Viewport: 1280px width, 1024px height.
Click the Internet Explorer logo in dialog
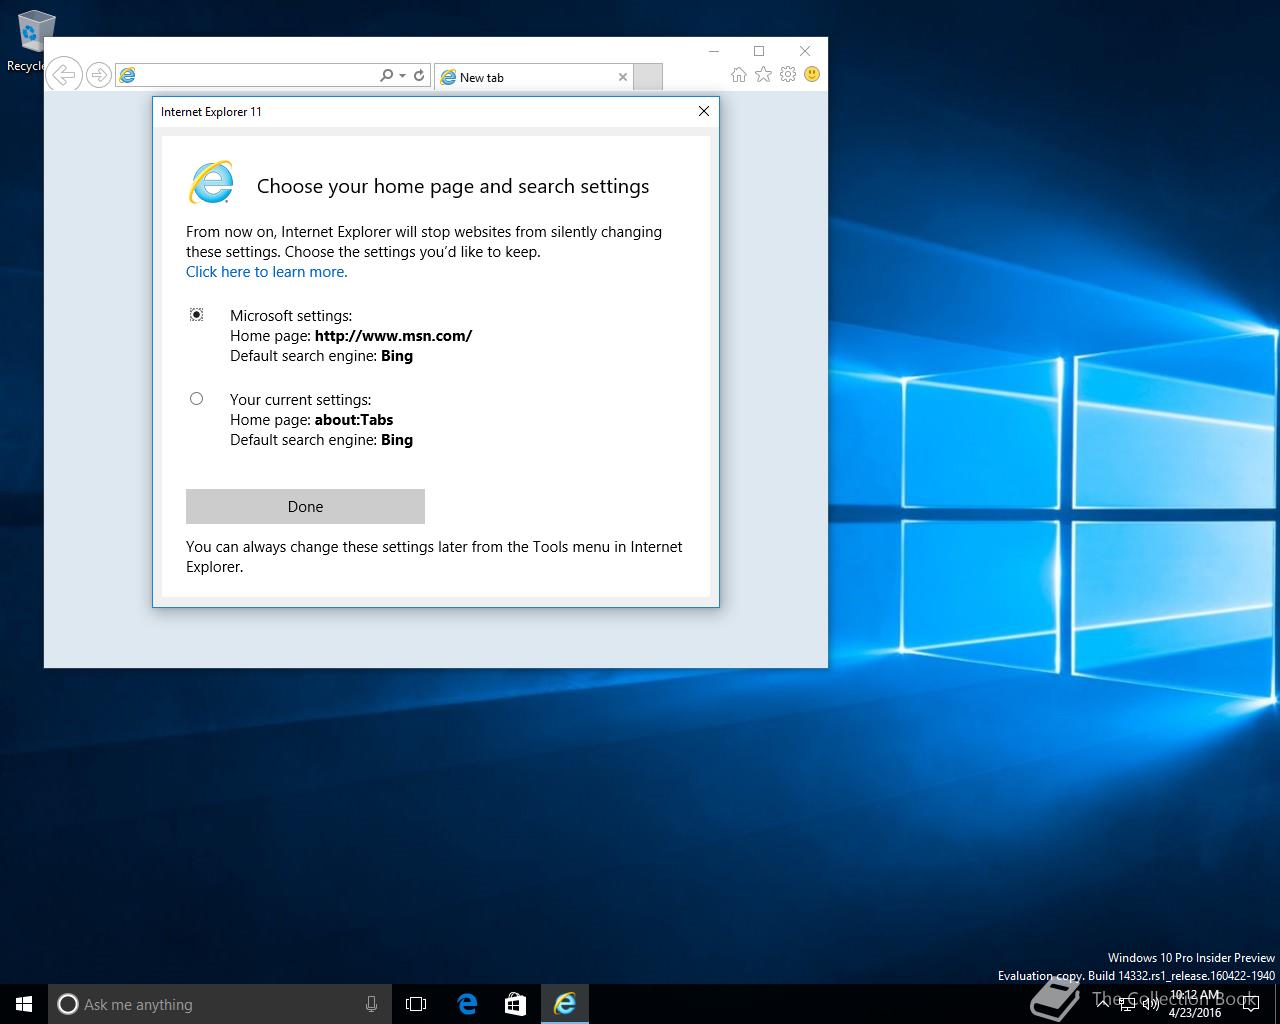[211, 183]
